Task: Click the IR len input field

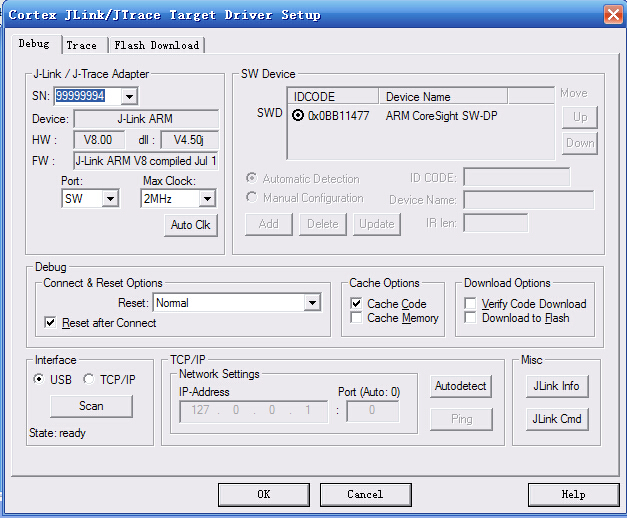Action: 496,223
